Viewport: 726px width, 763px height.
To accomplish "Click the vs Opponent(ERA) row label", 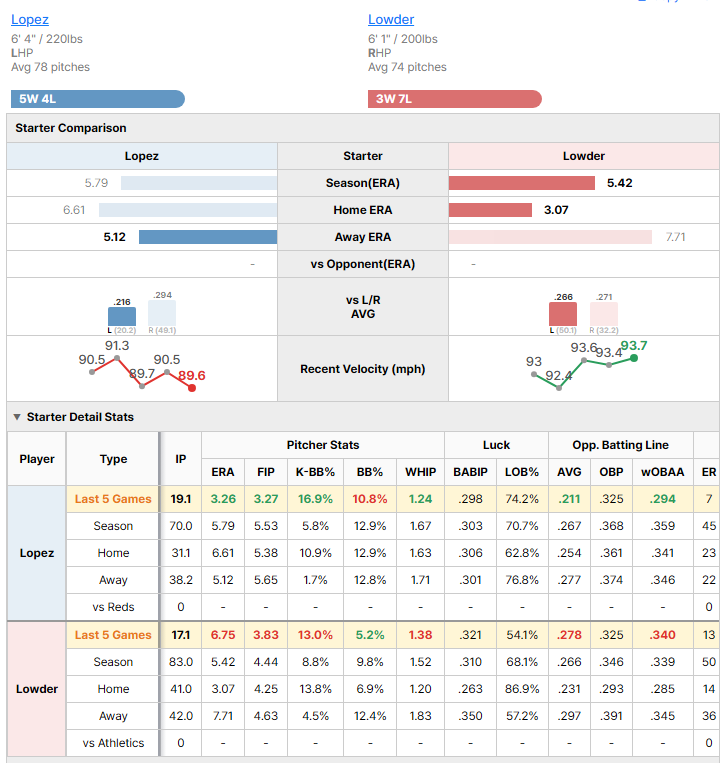I will tap(363, 264).
